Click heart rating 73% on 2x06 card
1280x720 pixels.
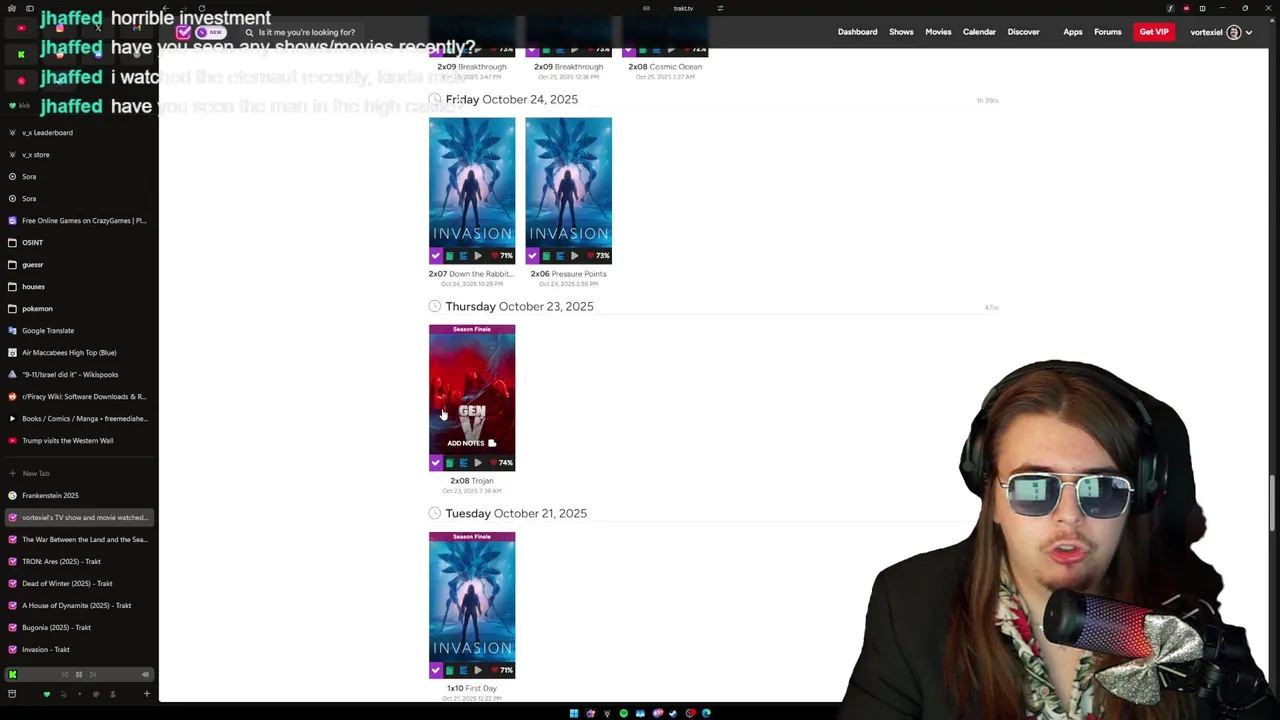pyautogui.click(x=598, y=256)
